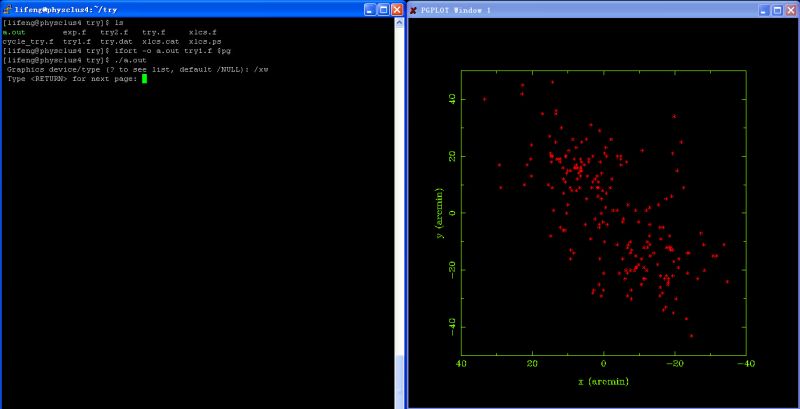Screen dimensions: 800x409
Task: Click the x-axis tick label '0'
Action: [604, 364]
